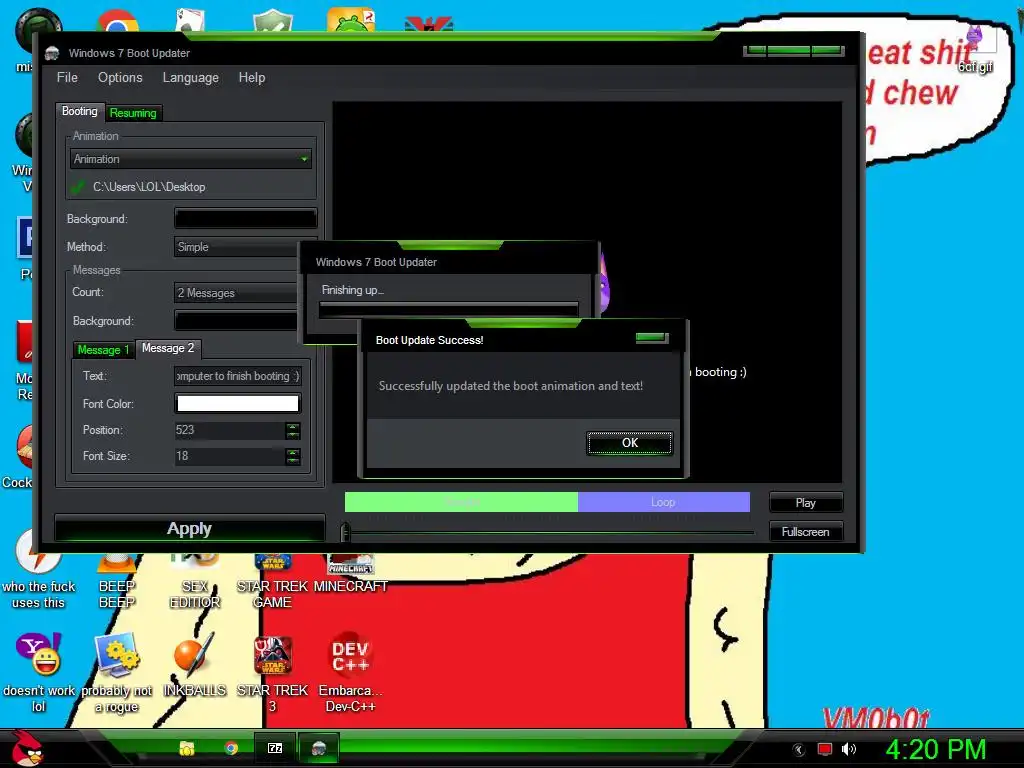Decrease Font Size with the down arrow

click(293, 460)
